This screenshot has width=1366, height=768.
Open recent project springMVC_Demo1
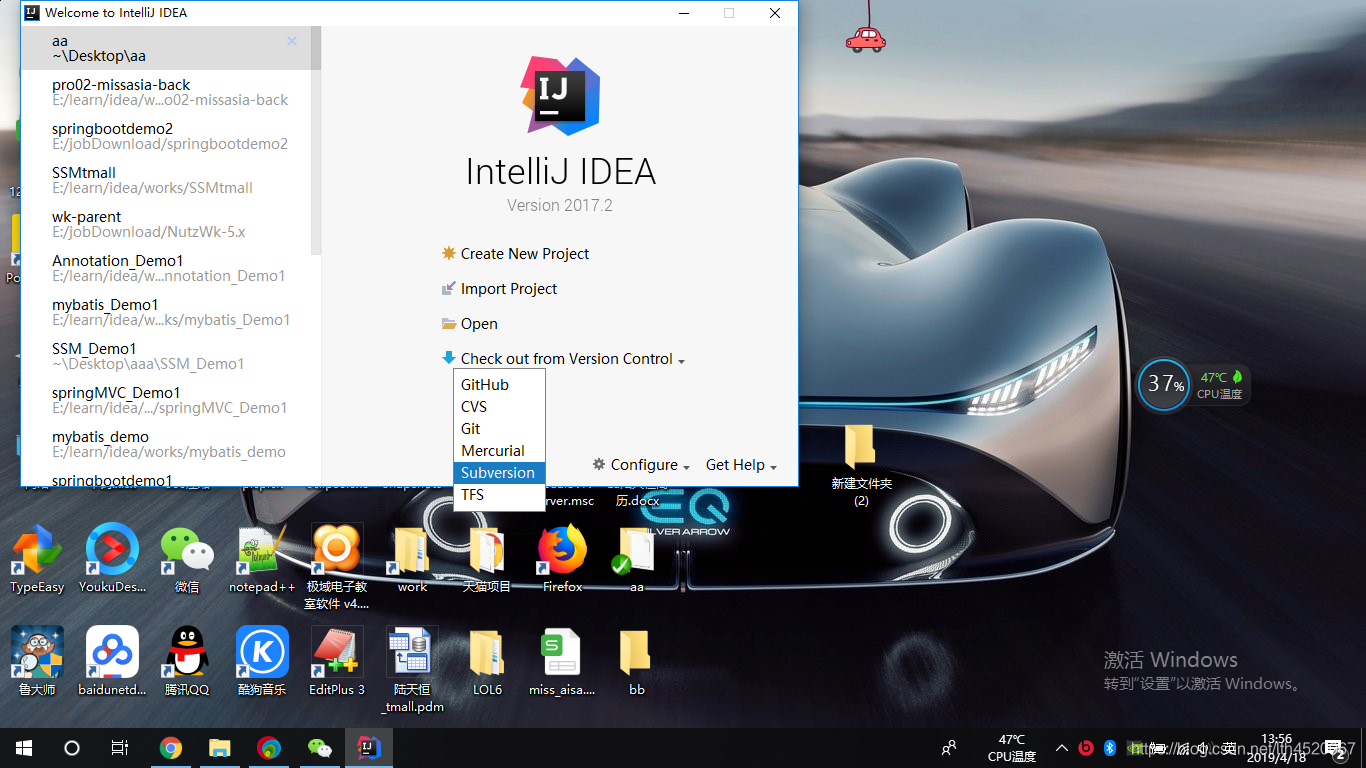pyautogui.click(x=166, y=400)
